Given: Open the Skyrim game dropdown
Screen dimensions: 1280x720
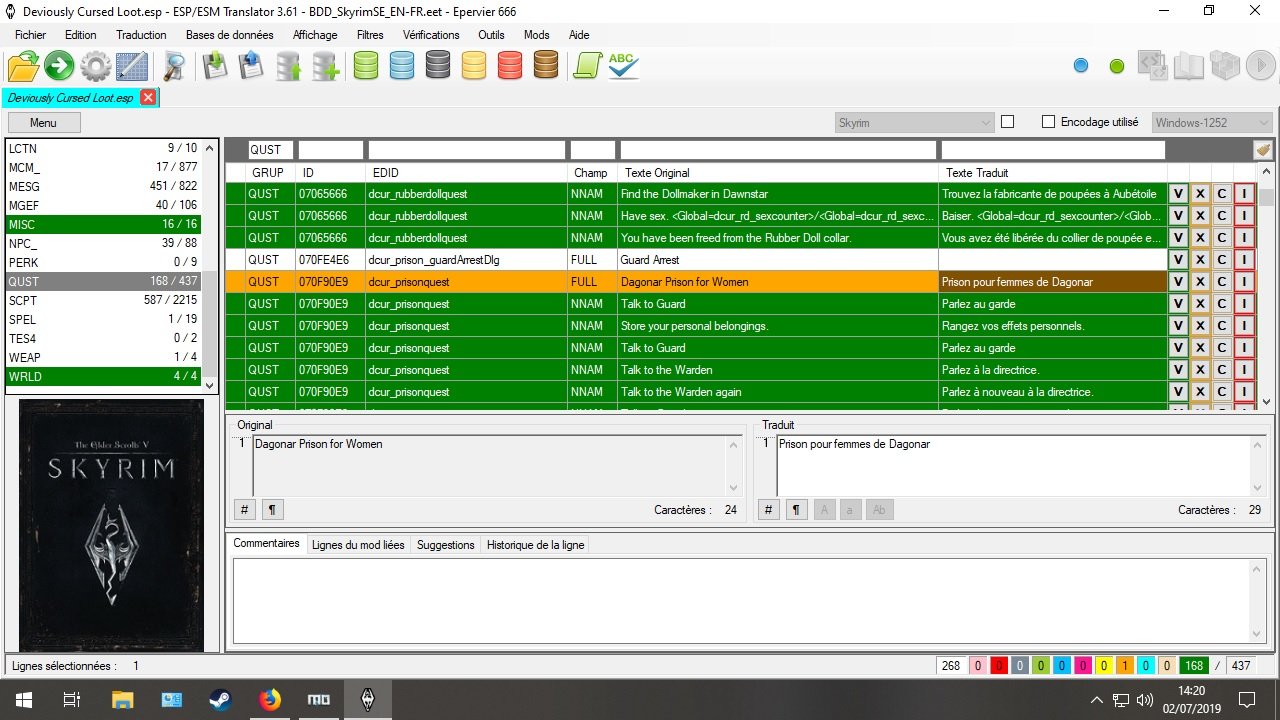Looking at the screenshot, I should coord(914,122).
